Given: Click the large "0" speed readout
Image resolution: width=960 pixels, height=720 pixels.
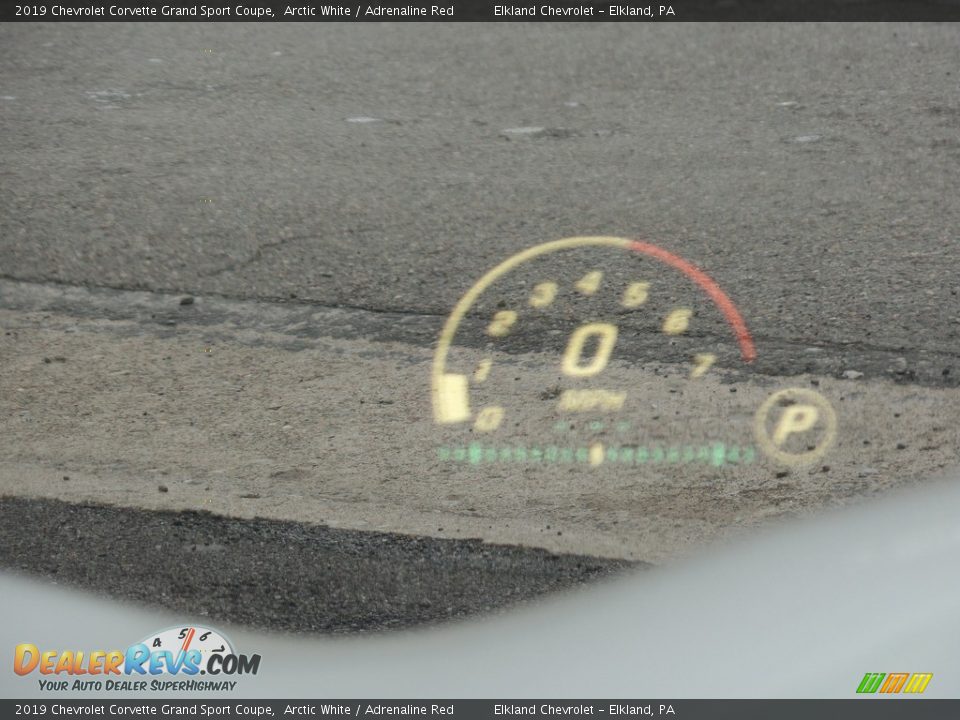Looking at the screenshot, I should click(590, 350).
